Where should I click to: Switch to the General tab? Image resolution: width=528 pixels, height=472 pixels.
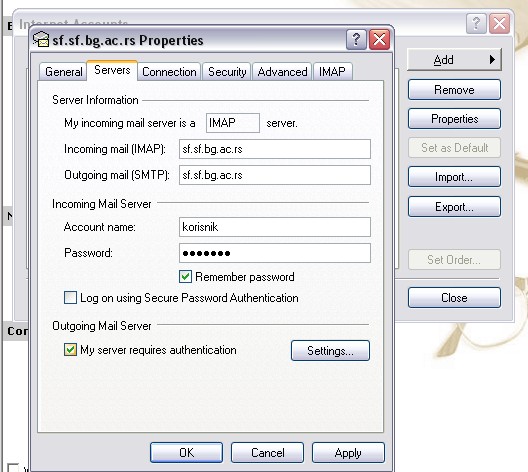coord(63,72)
